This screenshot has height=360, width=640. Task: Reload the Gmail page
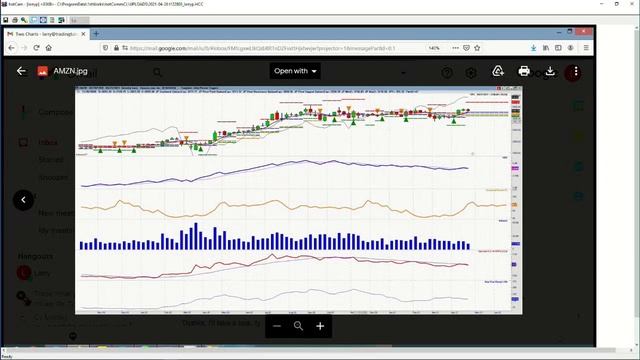click(36, 48)
